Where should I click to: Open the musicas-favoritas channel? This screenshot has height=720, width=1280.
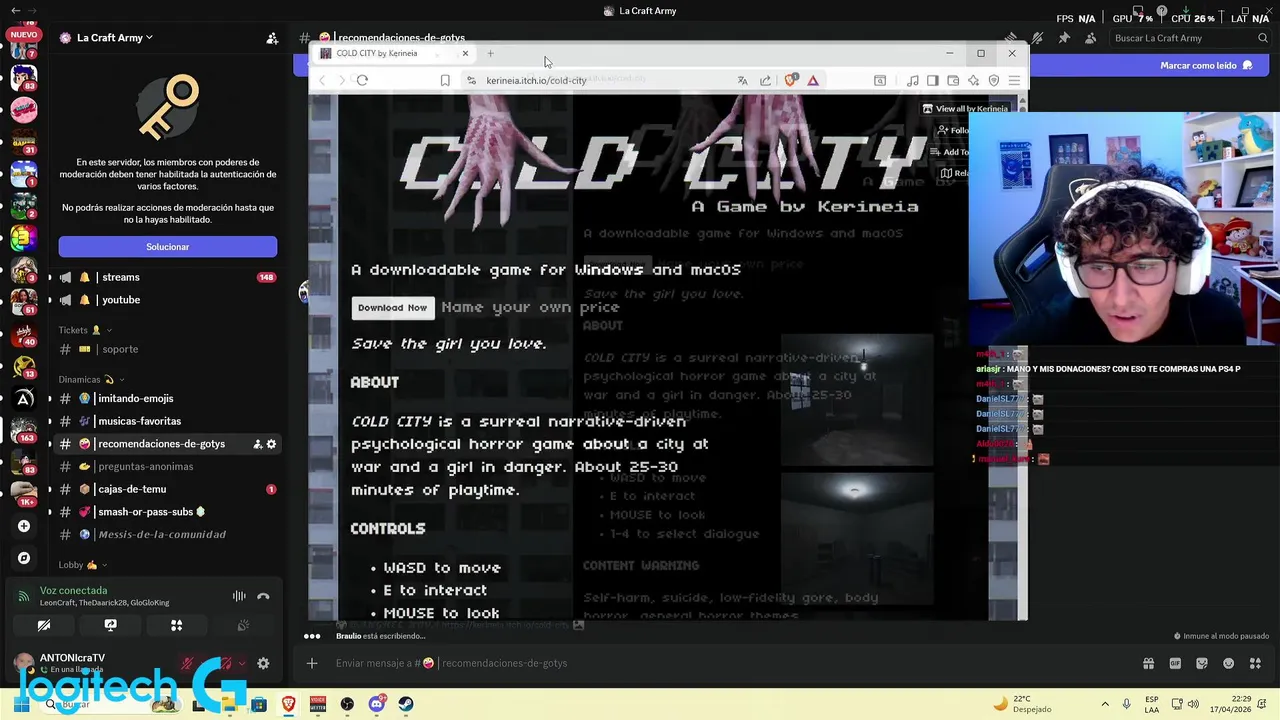pos(168,421)
